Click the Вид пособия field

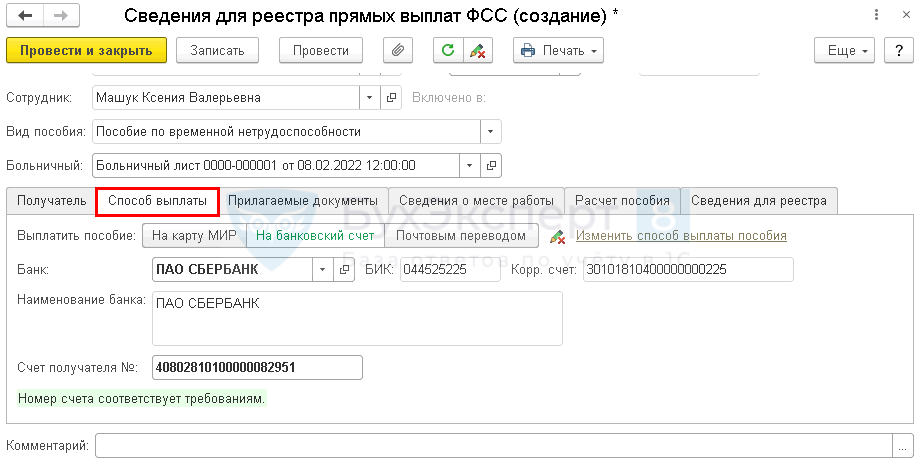(287, 132)
